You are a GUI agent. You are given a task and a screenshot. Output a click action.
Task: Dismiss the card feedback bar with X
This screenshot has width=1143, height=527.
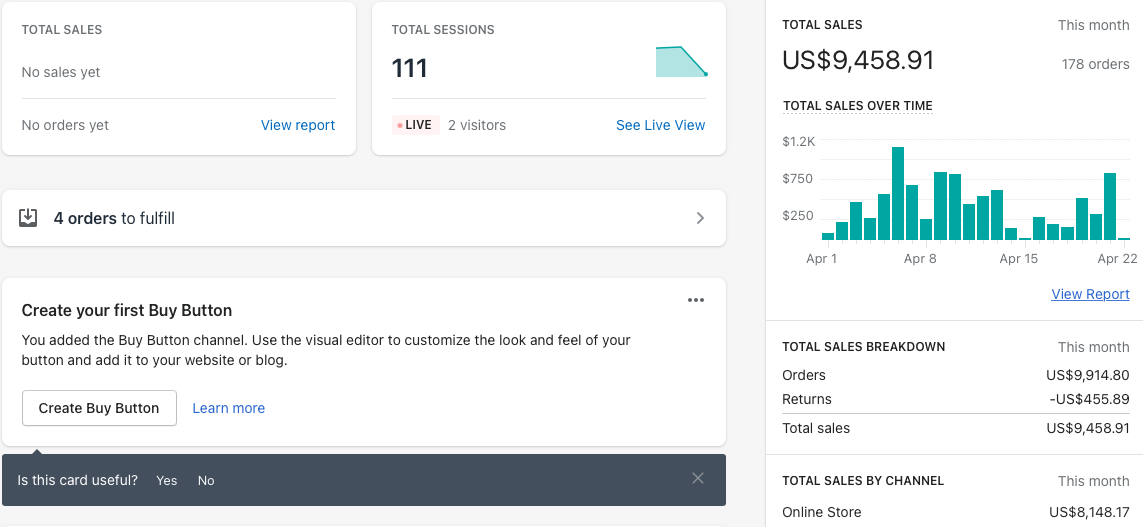coord(698,479)
